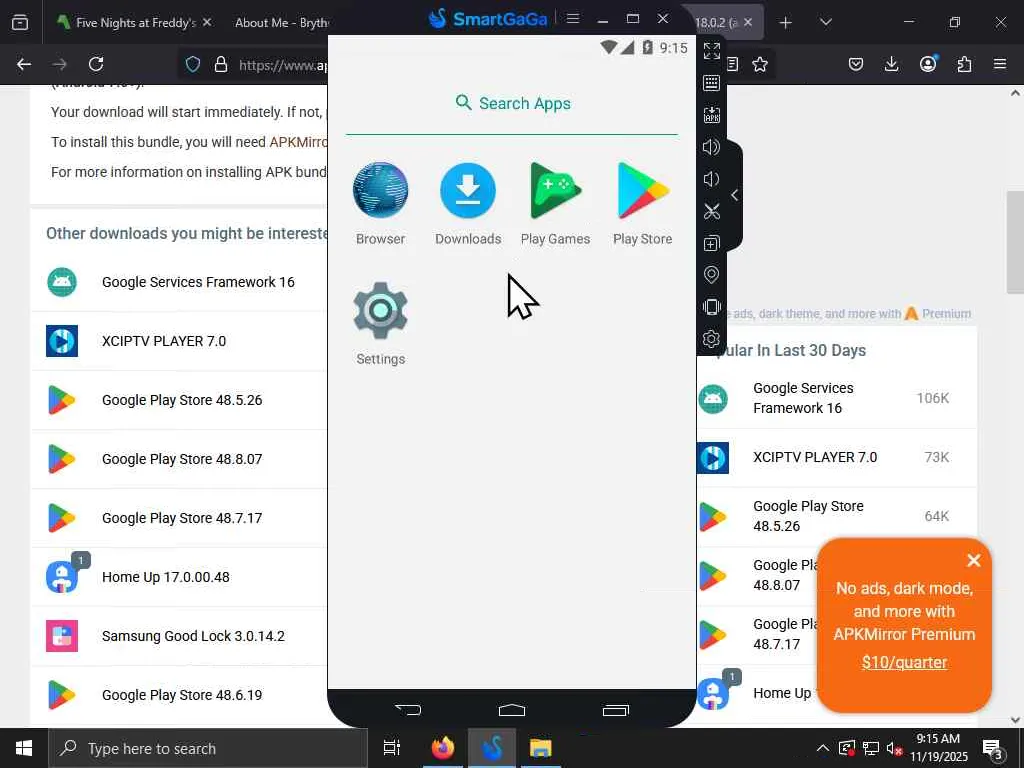Open Google Play Store 48.8.07 left link
1024x768 pixels.
[x=182, y=459]
